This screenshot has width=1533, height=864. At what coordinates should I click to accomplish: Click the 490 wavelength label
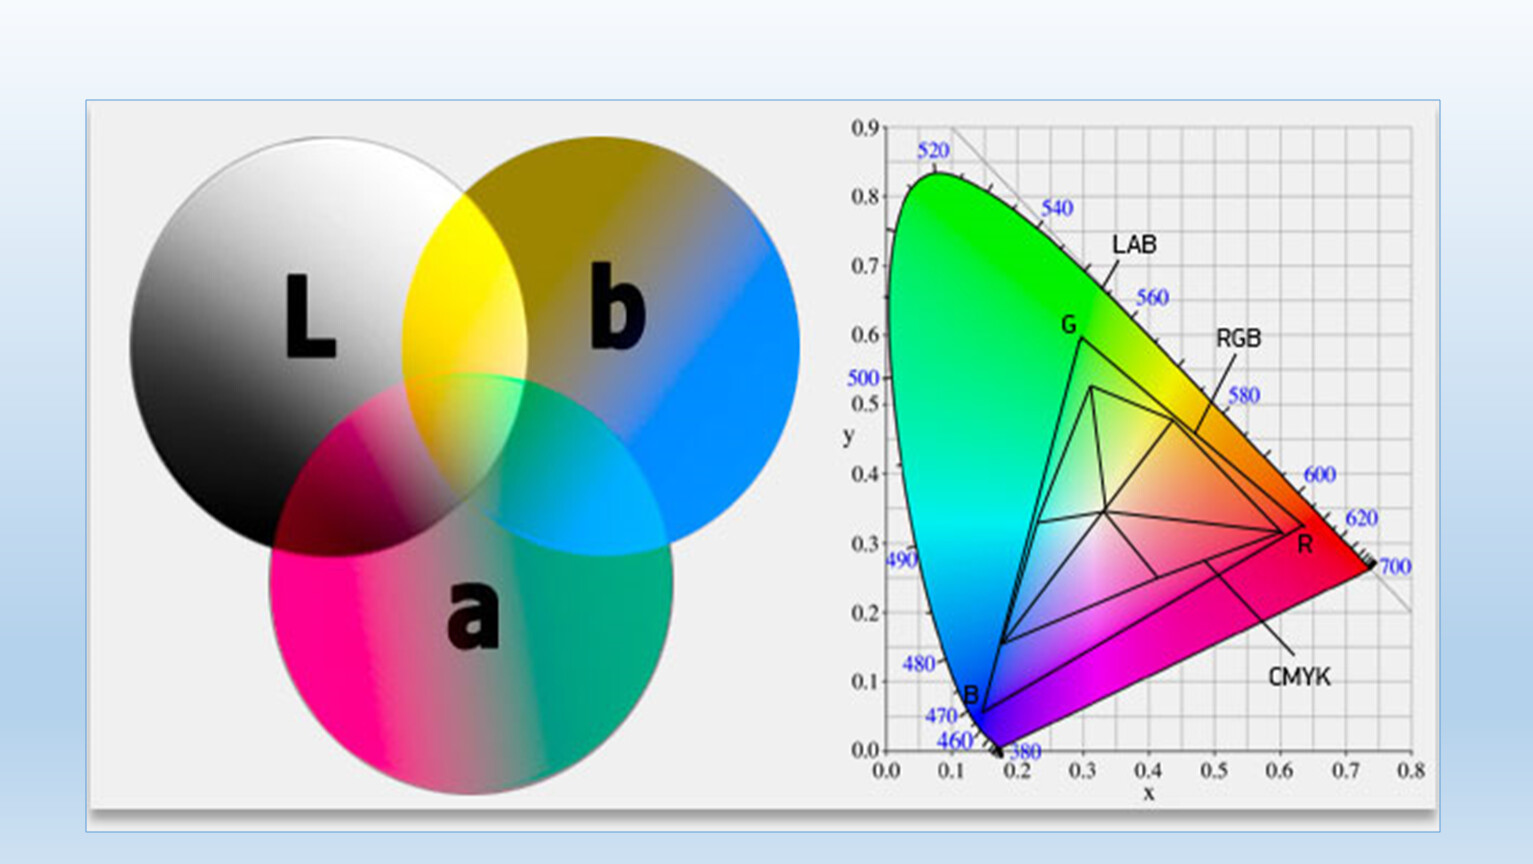pos(901,560)
